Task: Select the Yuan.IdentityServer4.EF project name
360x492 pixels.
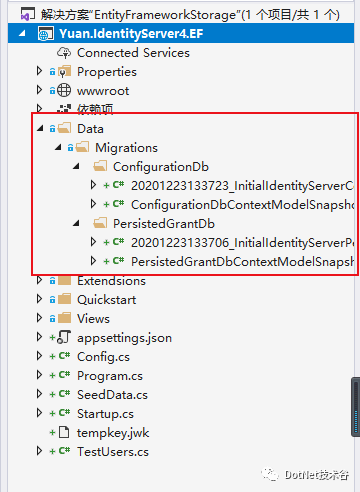Action: [131, 34]
